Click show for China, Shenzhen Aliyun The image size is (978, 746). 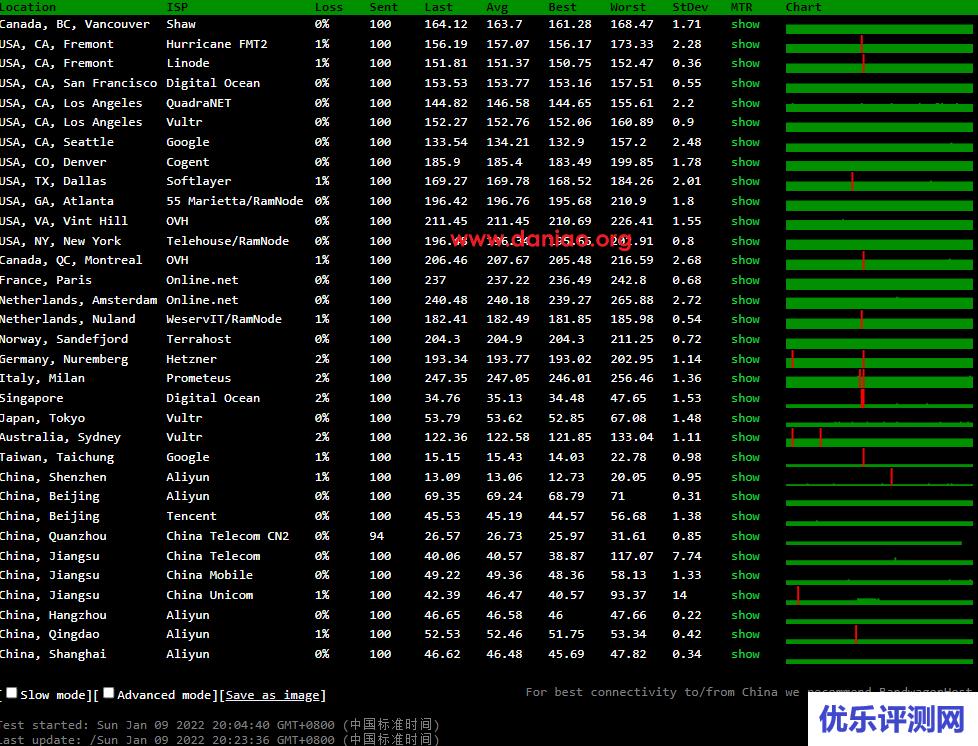click(745, 477)
